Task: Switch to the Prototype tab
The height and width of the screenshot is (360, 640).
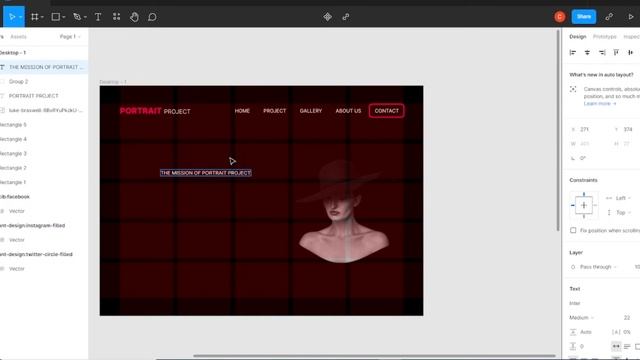Action: click(604, 37)
